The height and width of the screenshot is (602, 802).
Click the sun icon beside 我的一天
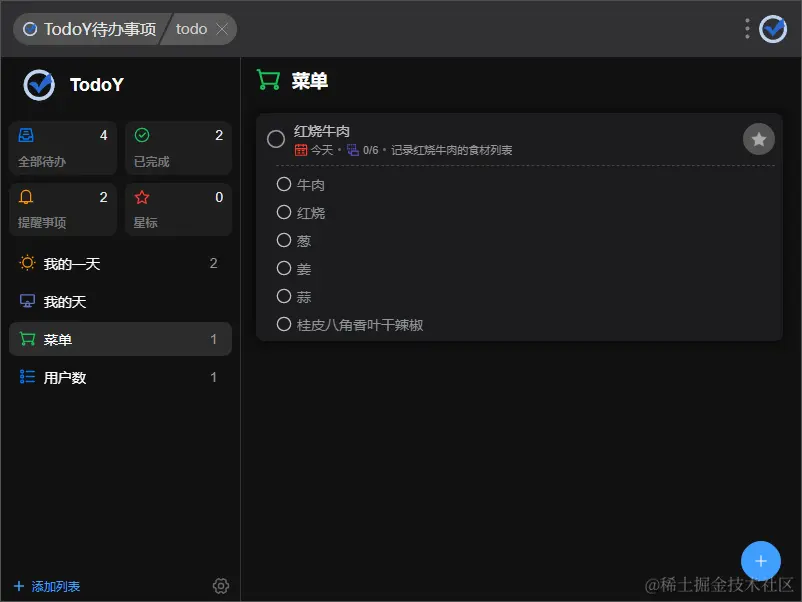pyautogui.click(x=27, y=263)
